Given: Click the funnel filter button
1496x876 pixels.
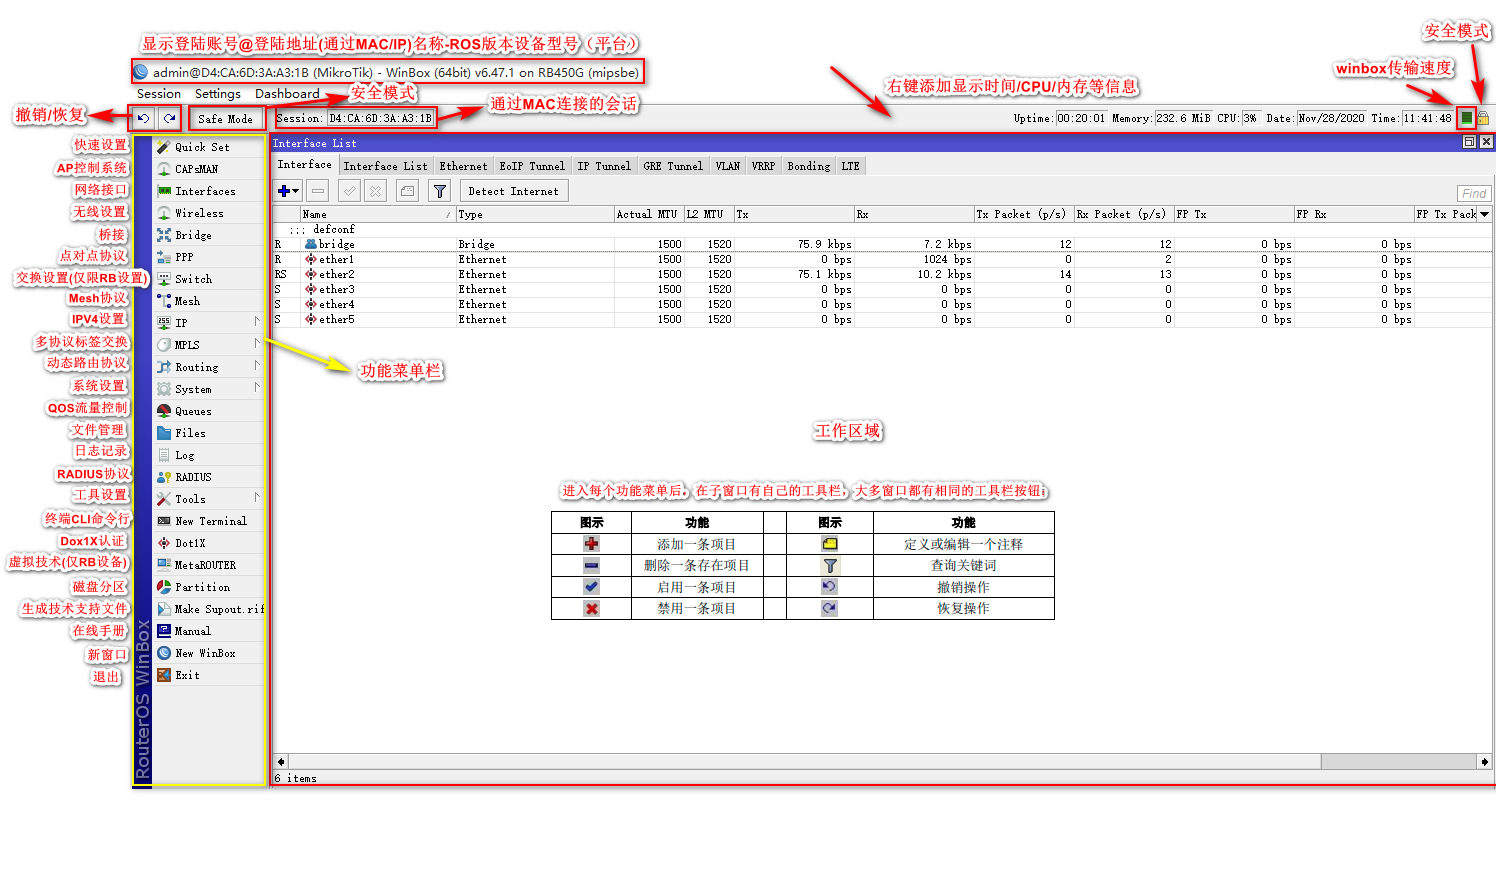Looking at the screenshot, I should click(439, 191).
